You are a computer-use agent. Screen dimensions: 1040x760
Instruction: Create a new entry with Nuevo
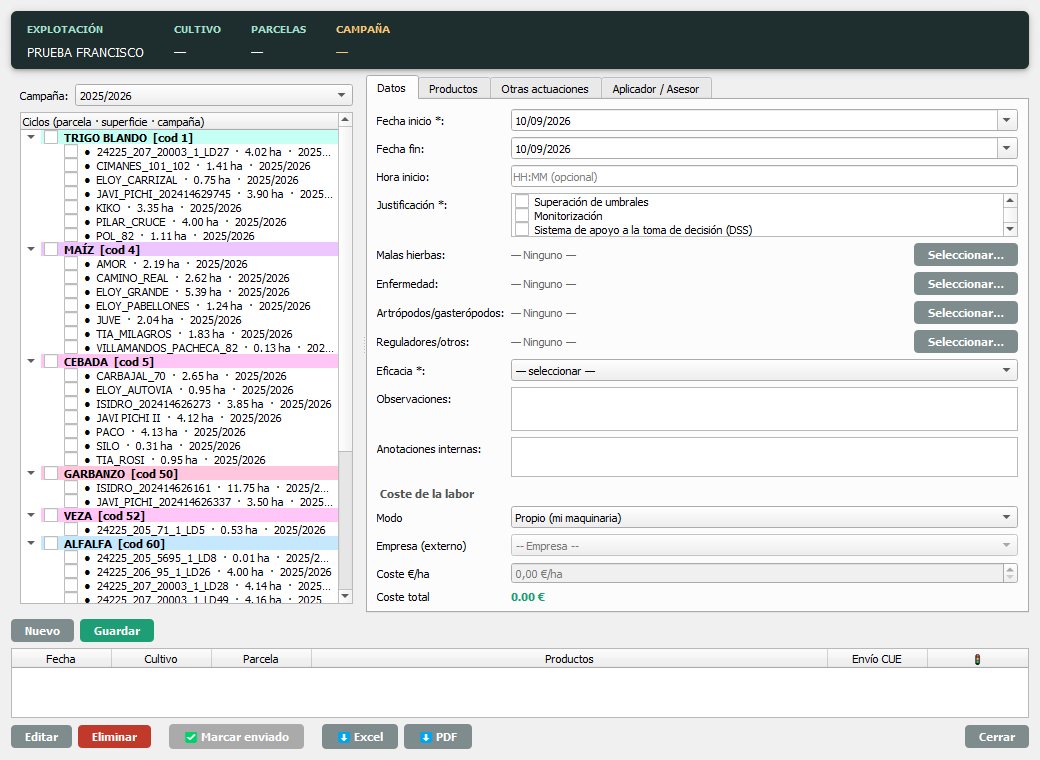pyautogui.click(x=42, y=631)
